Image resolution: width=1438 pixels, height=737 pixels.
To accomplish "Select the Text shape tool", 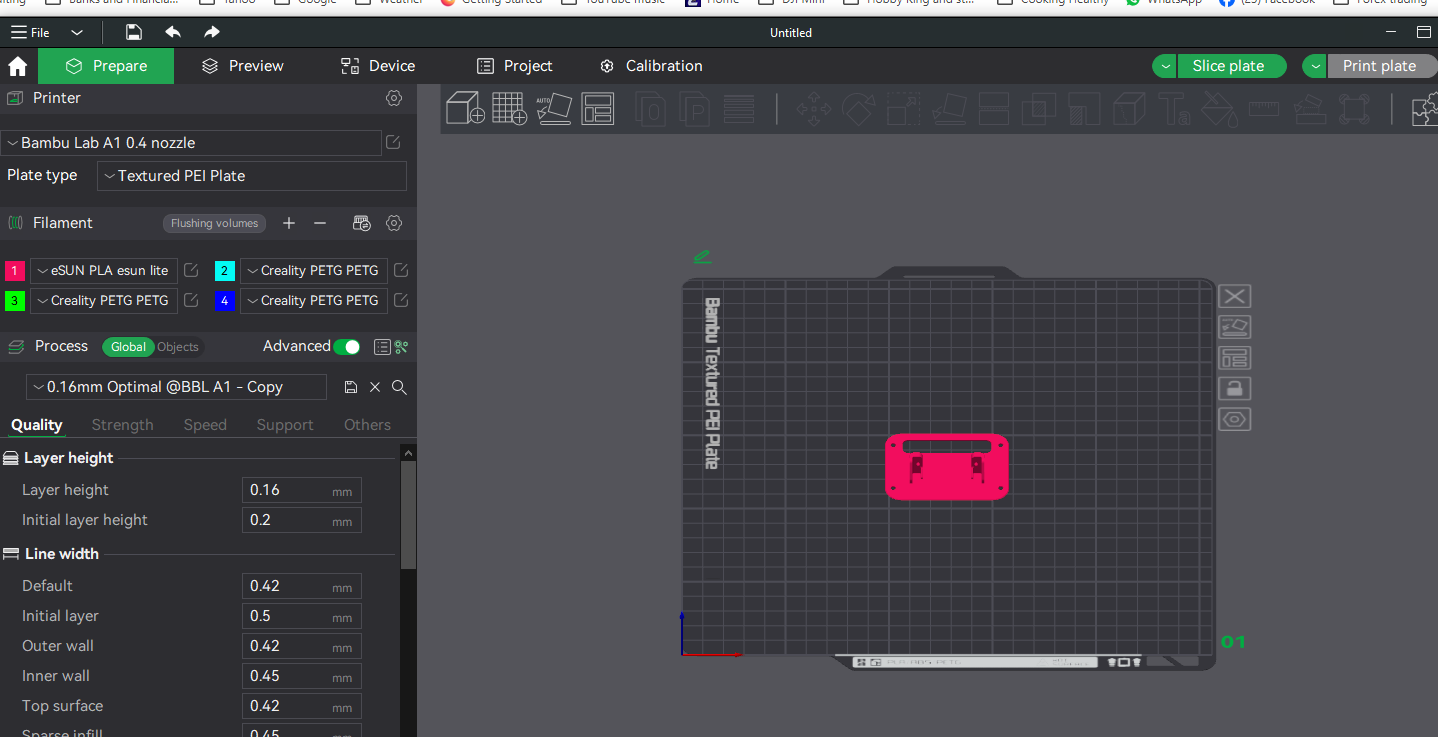I will coord(1174,108).
